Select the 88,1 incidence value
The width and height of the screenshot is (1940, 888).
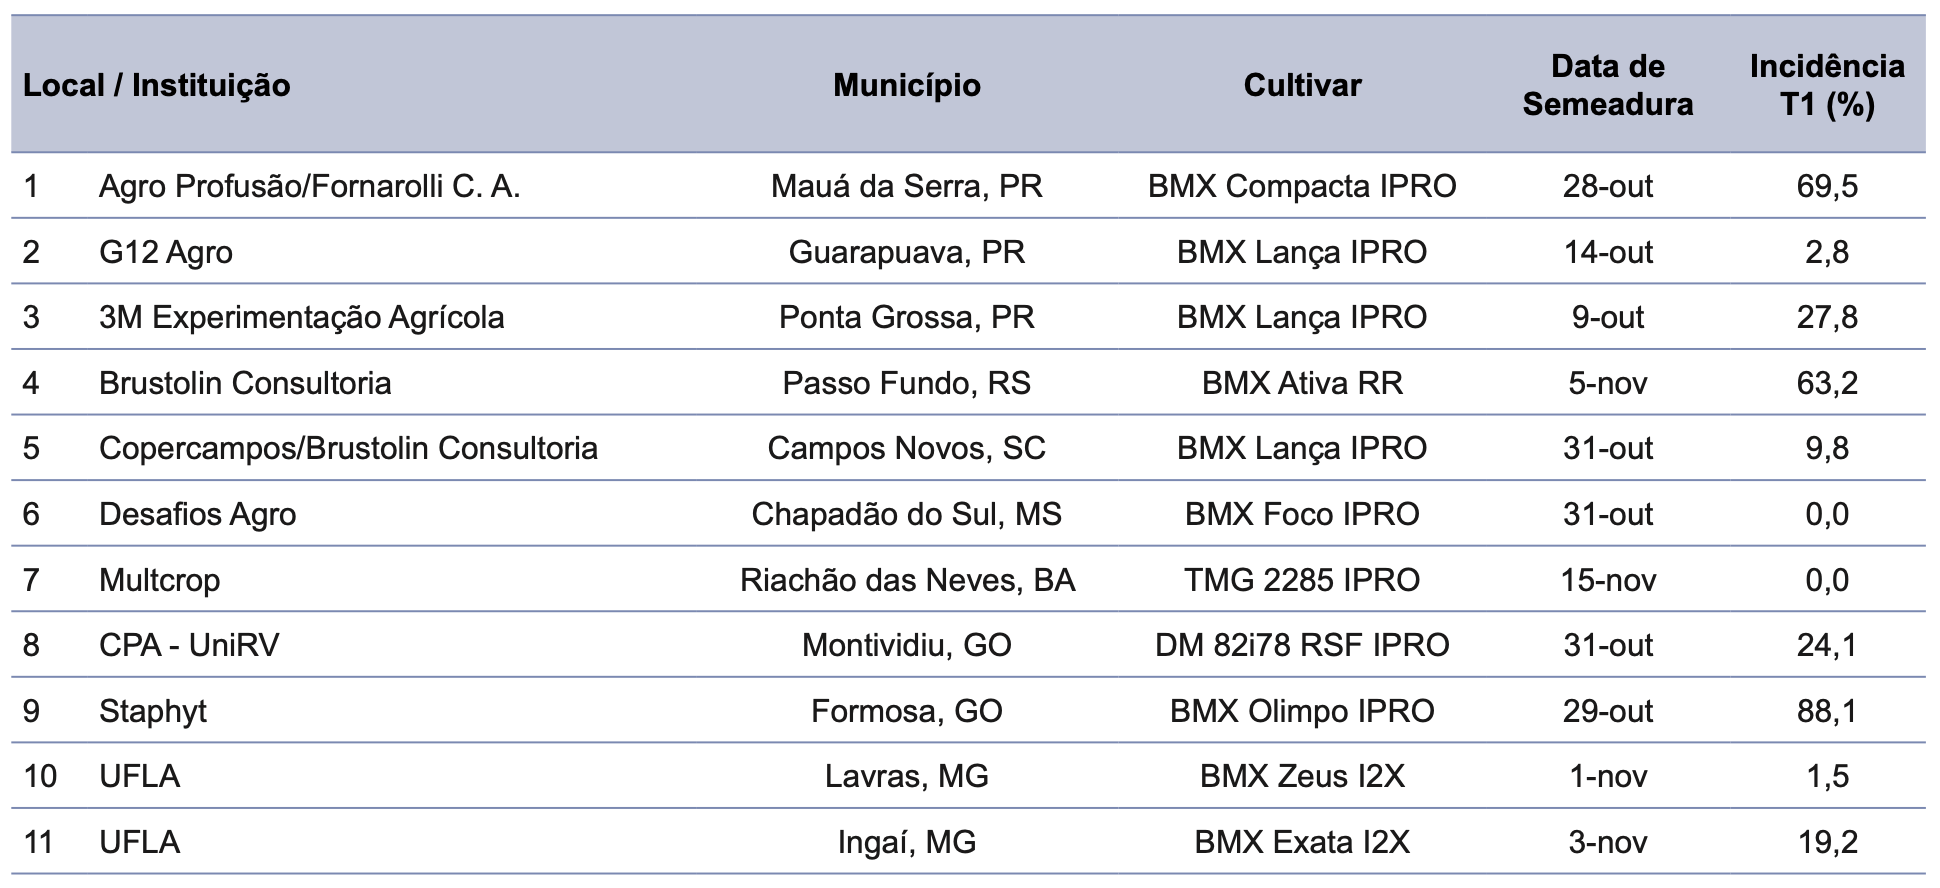[1827, 711]
